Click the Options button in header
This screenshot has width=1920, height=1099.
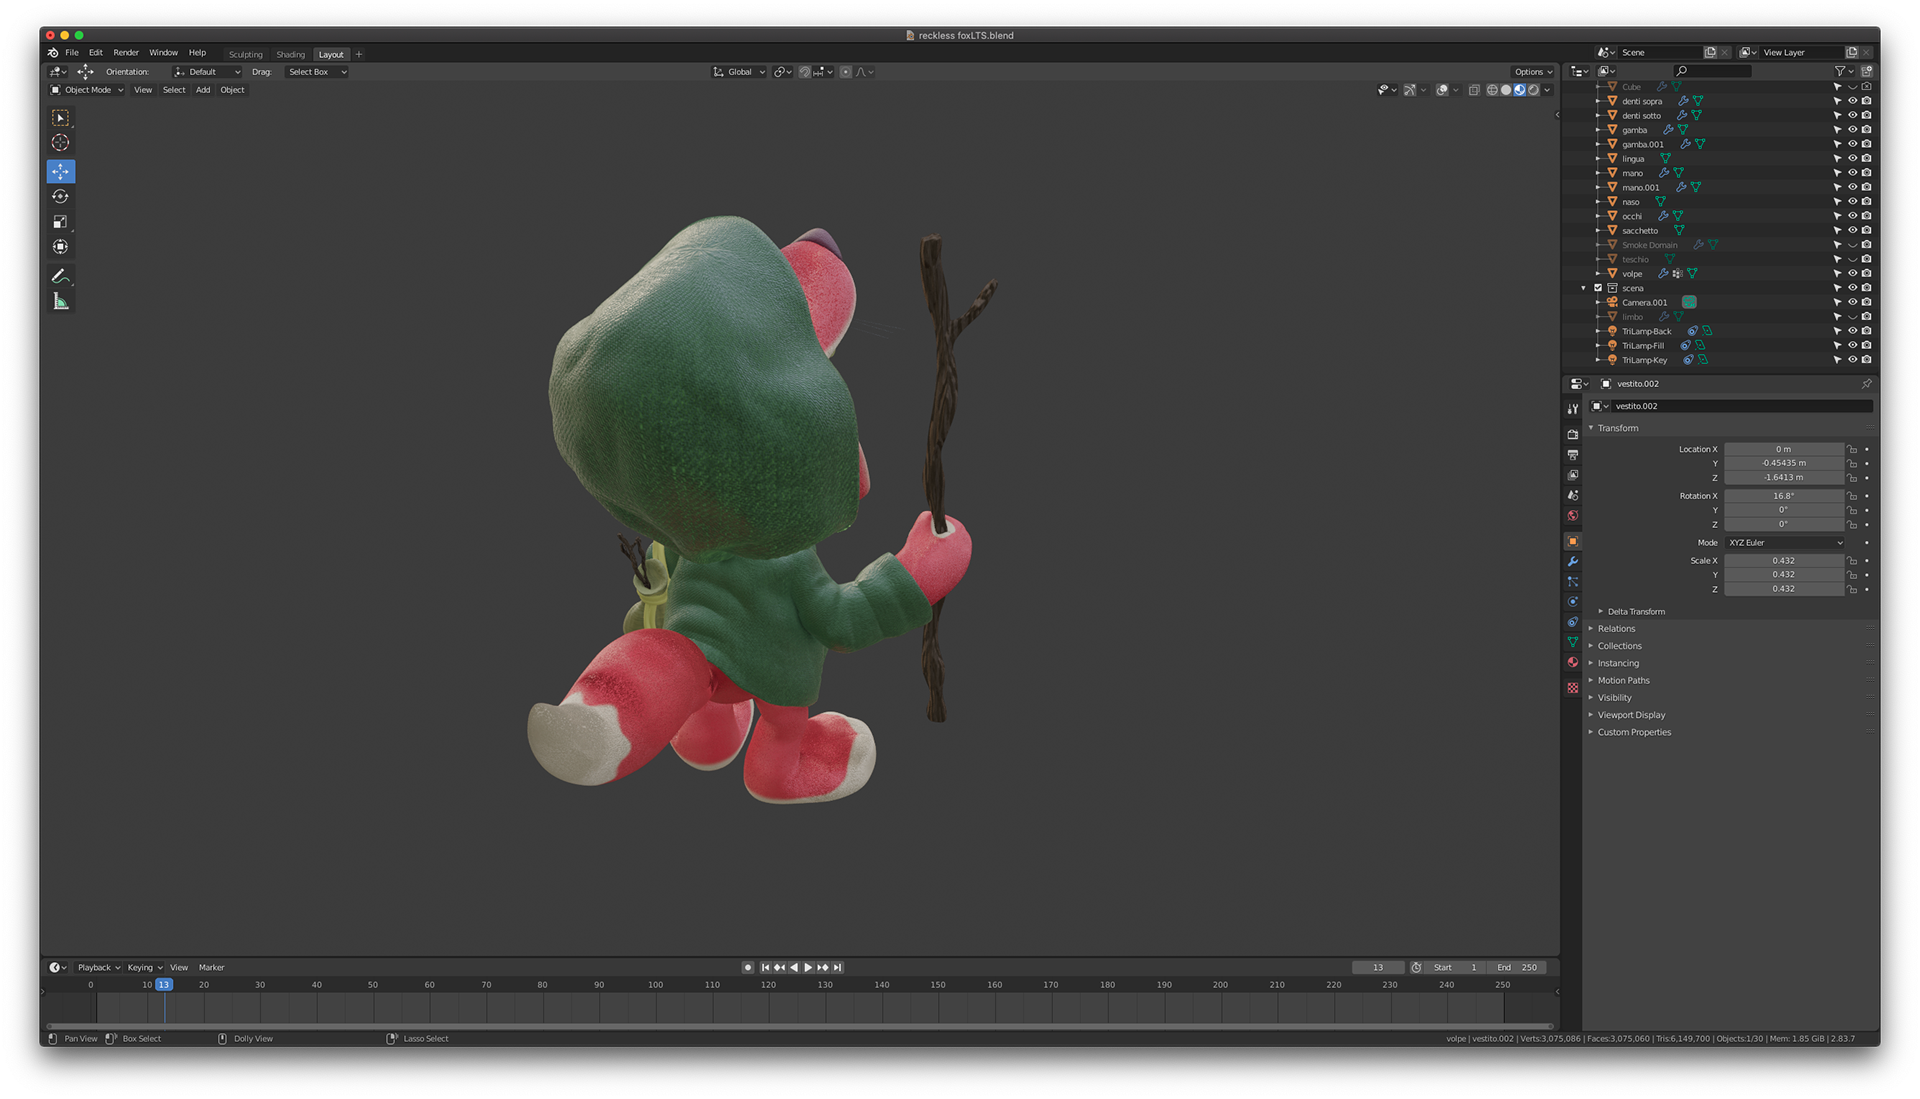coord(1532,72)
